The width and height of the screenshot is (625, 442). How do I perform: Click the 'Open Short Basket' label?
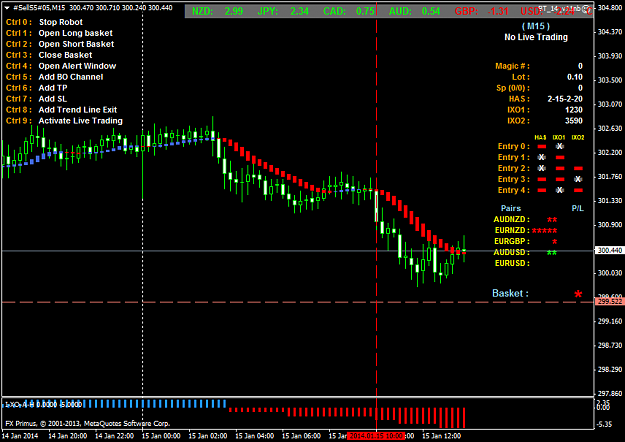pyautogui.click(x=76, y=44)
